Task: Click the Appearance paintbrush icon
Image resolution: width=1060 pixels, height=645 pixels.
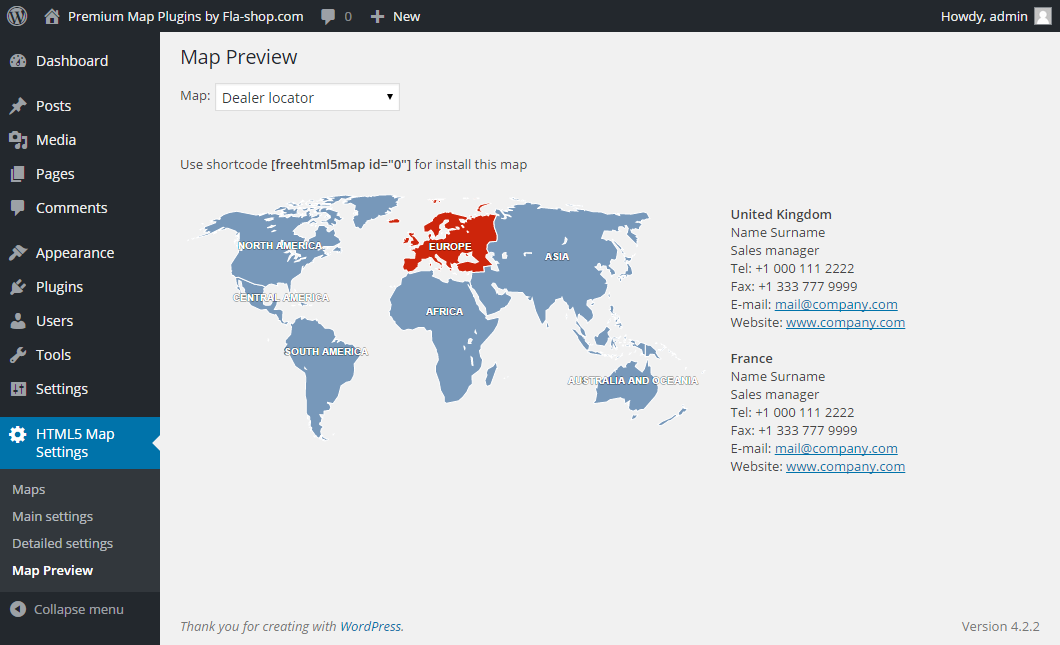Action: pyautogui.click(x=18, y=253)
